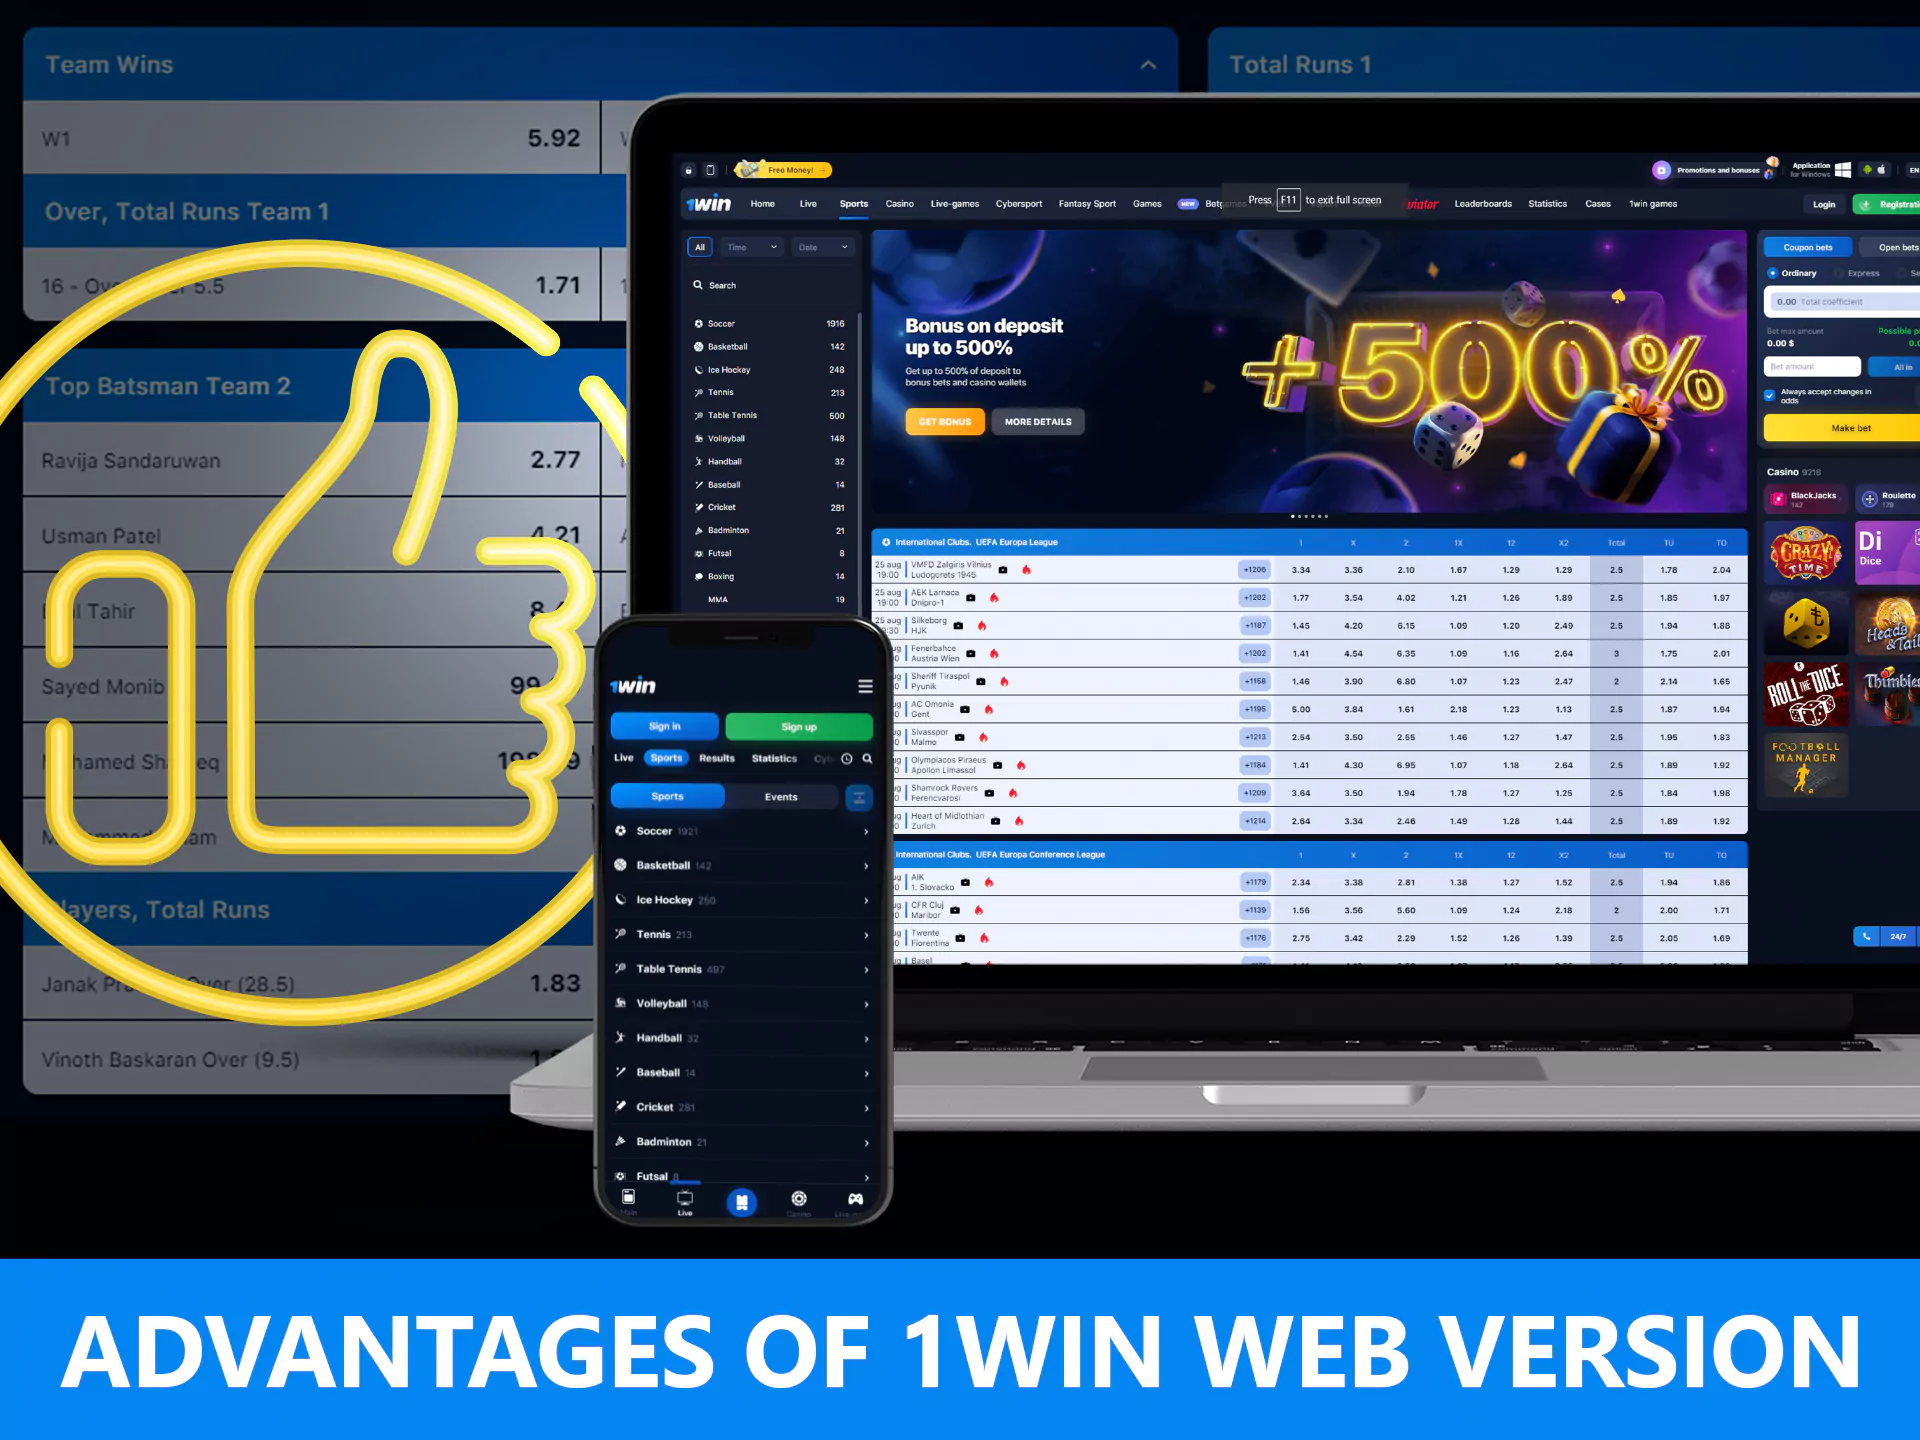This screenshot has height=1440, width=1920.
Task: Select the Sports tab on desktop
Action: coord(854,204)
